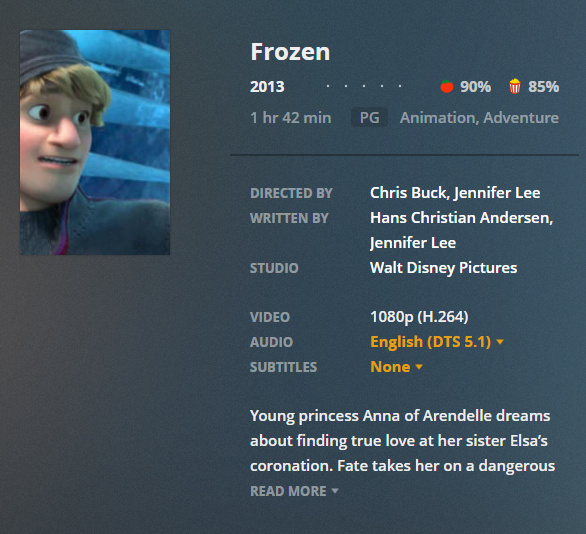Set the third star rating dot
The image size is (586, 534).
[x=364, y=86]
